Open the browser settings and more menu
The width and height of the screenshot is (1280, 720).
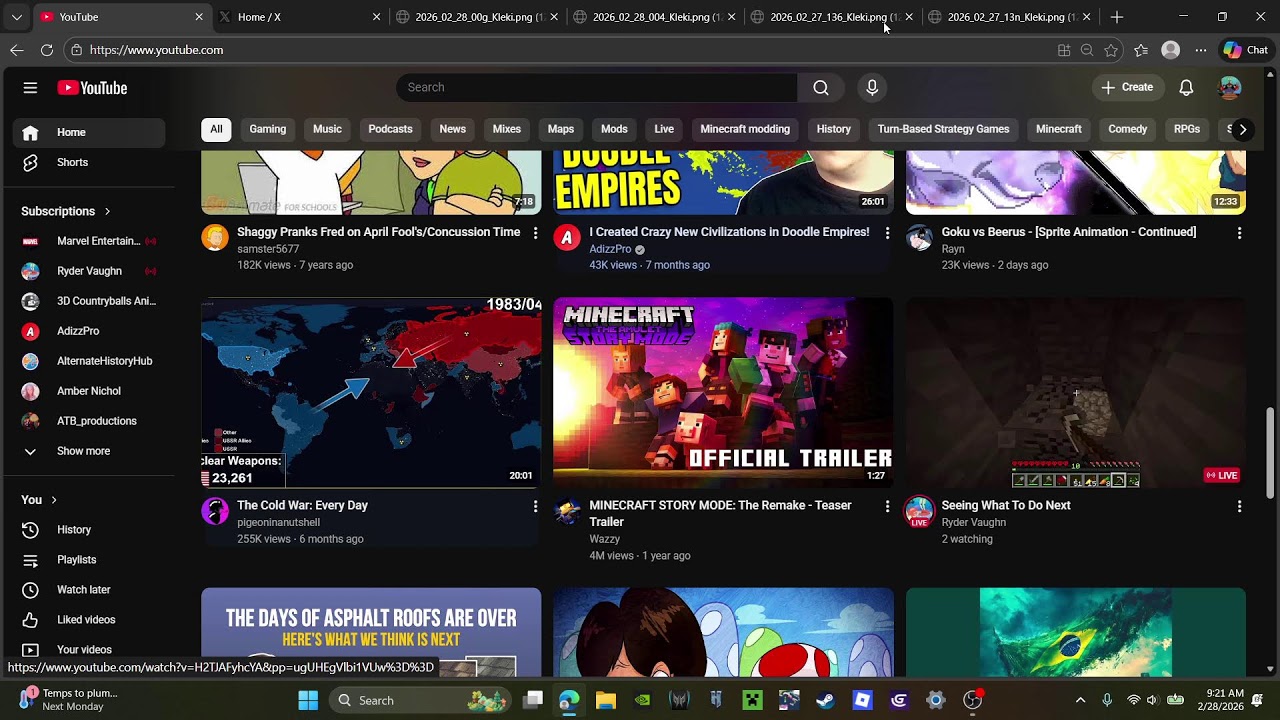pos(1201,50)
